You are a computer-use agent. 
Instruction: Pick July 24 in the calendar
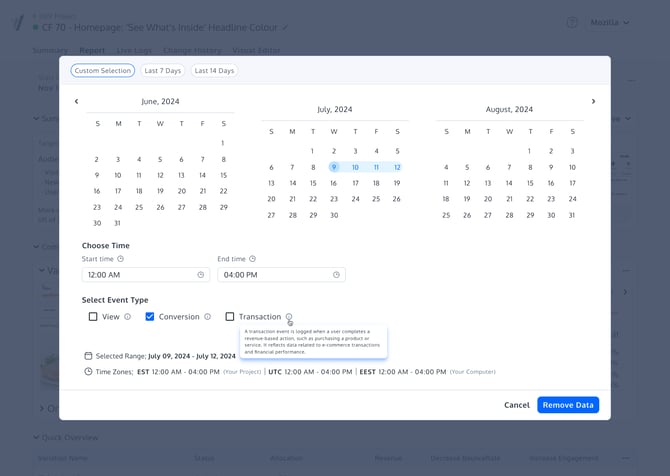355,199
